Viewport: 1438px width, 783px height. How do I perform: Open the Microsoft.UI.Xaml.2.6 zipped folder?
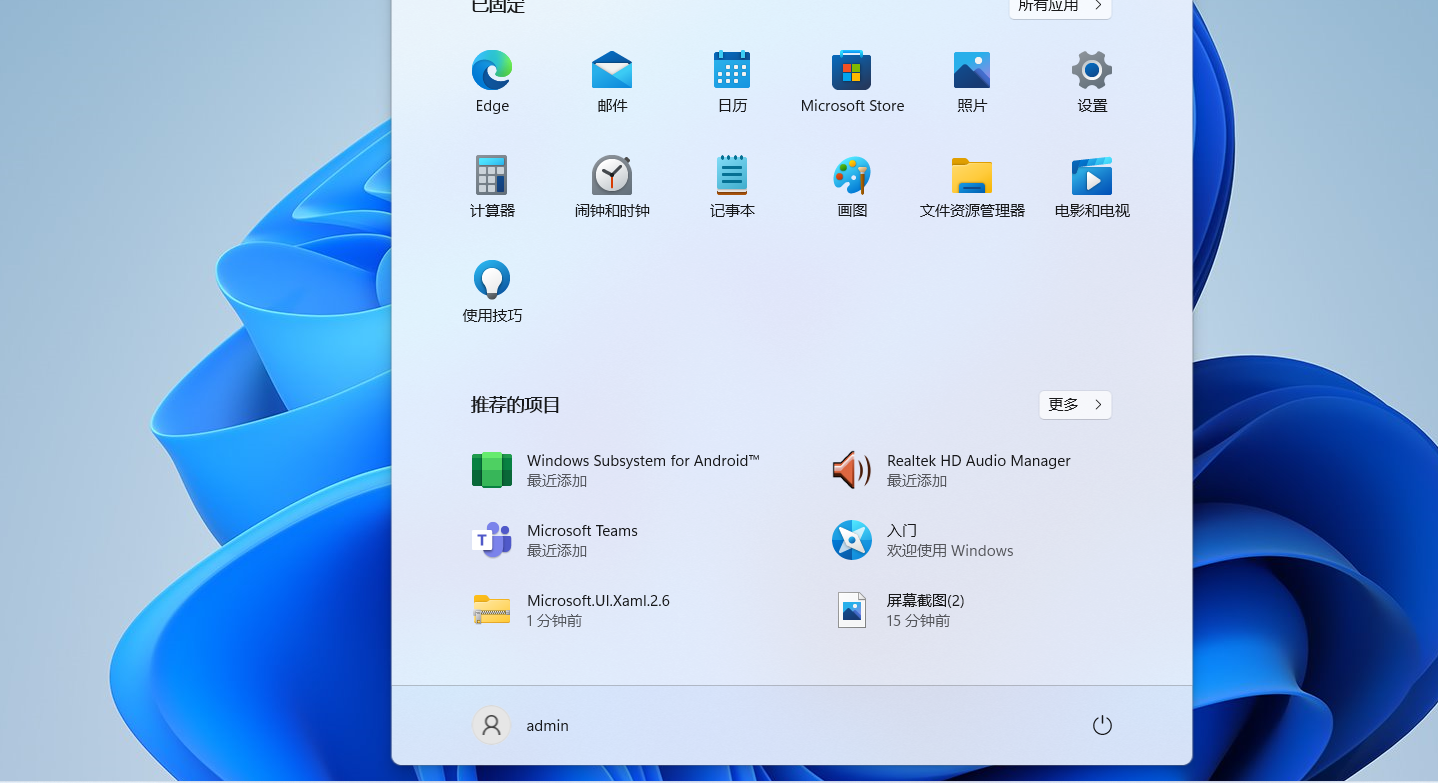pos(570,610)
